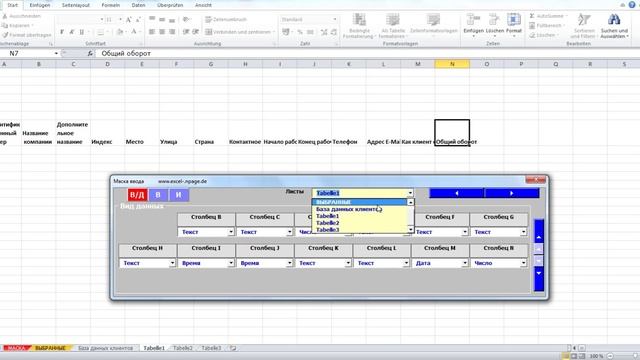
Task: Click the red В/Д button
Action: tap(137, 195)
